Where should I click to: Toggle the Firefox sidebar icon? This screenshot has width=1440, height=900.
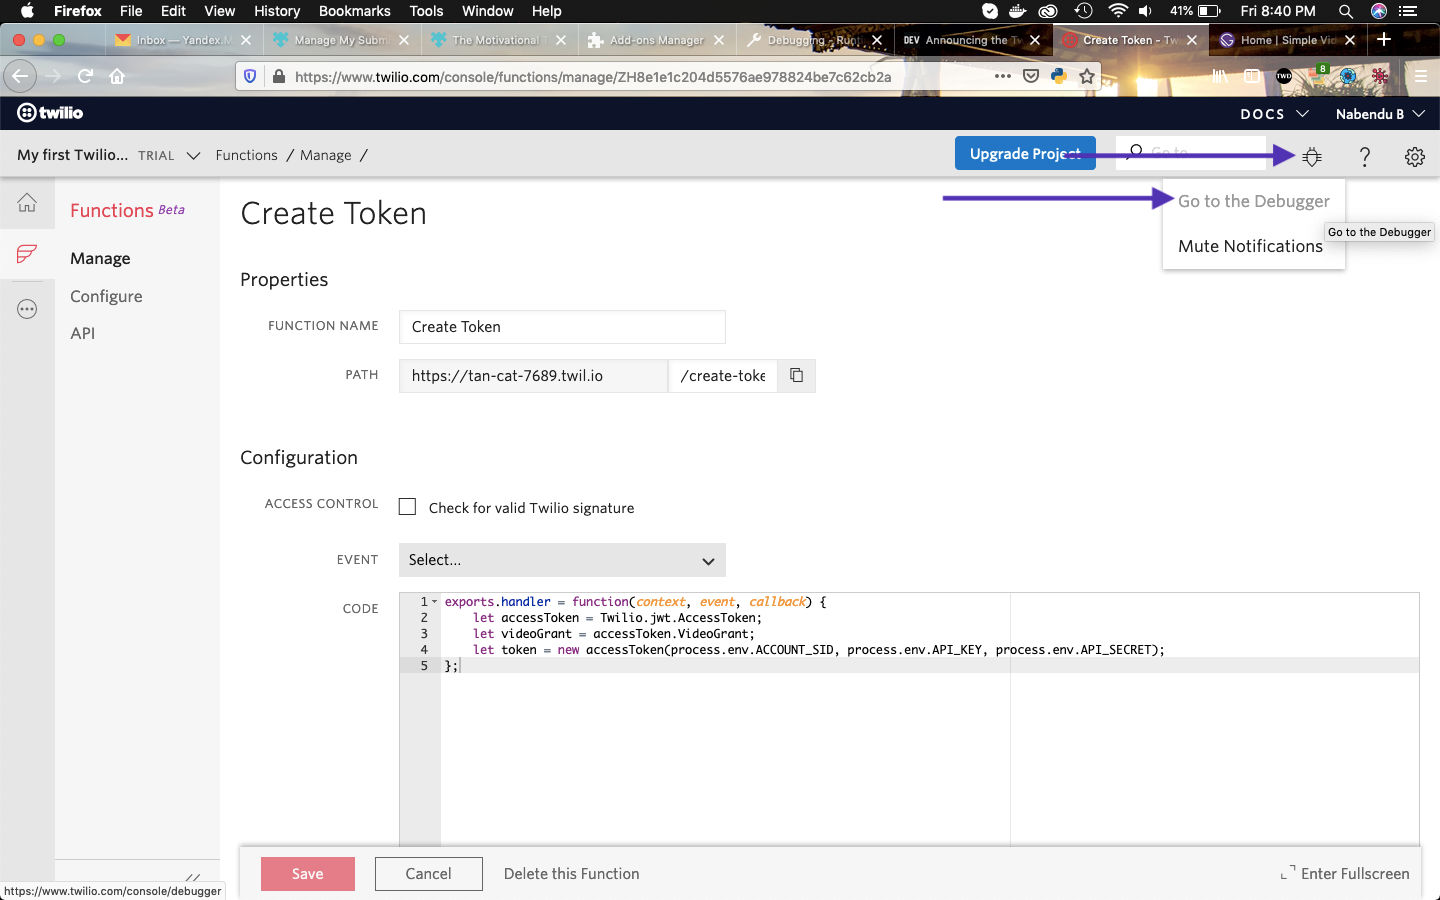tap(1252, 76)
